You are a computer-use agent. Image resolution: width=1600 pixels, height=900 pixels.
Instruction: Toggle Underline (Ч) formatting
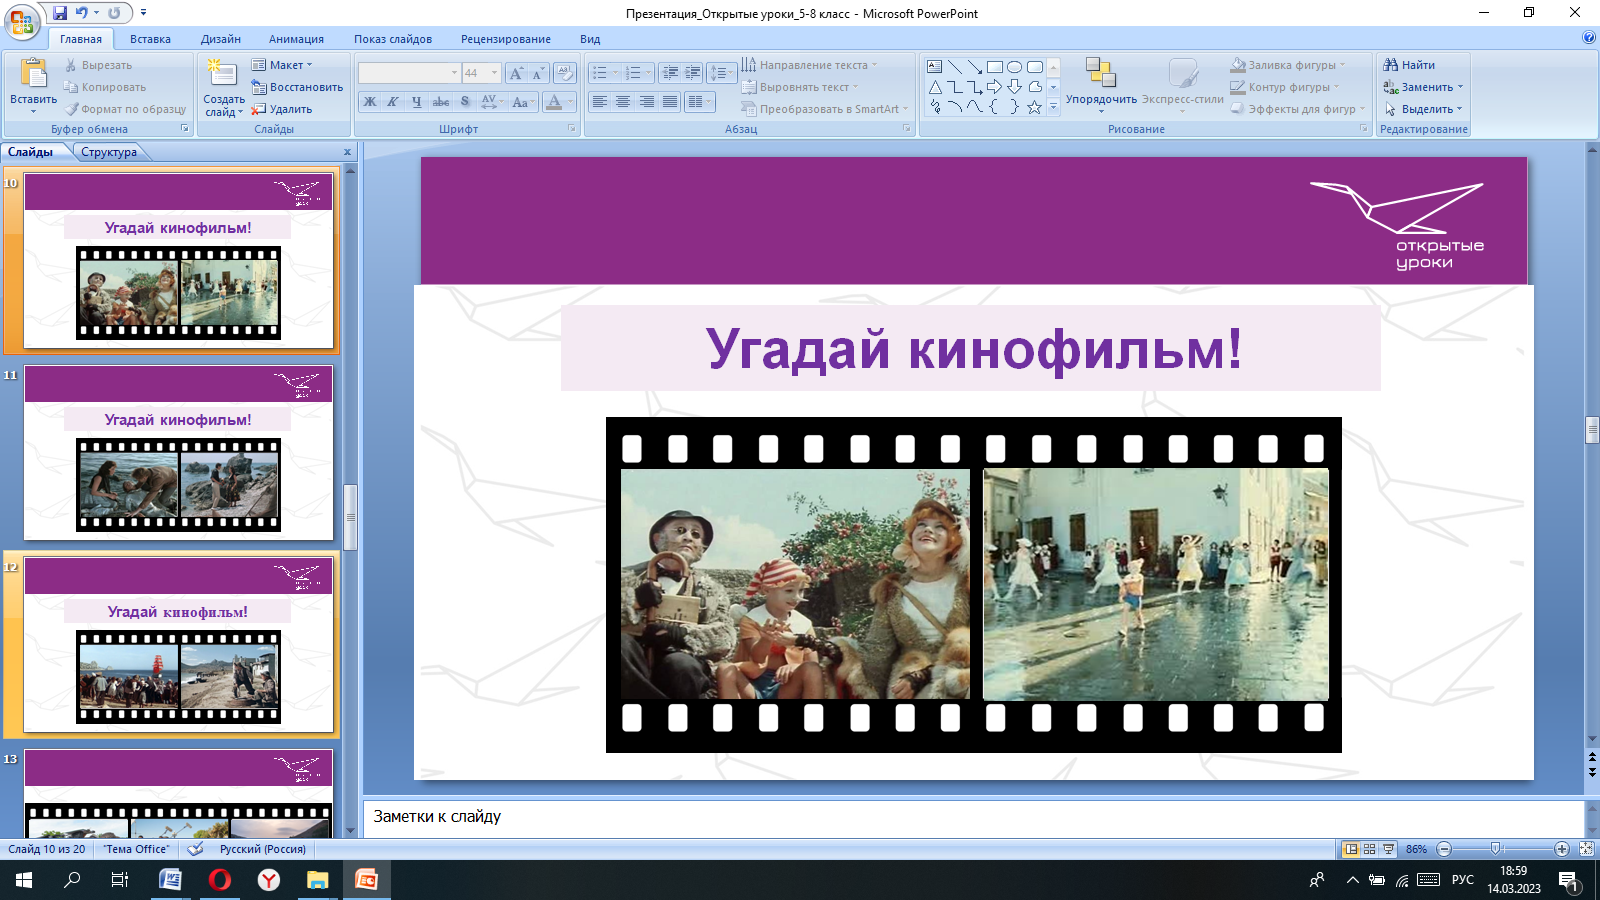point(417,101)
